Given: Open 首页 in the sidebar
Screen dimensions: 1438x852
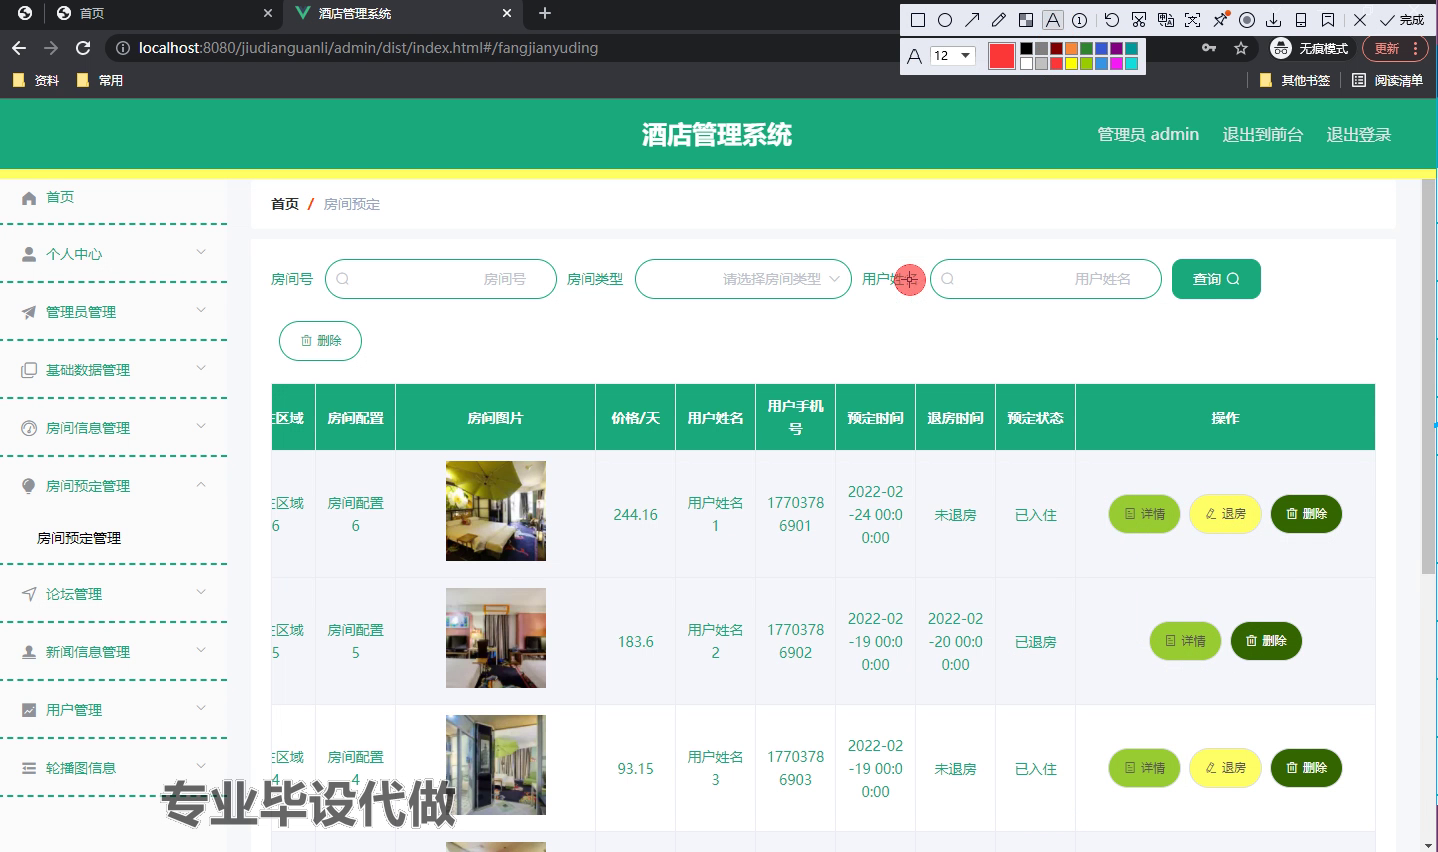Looking at the screenshot, I should tap(113, 197).
